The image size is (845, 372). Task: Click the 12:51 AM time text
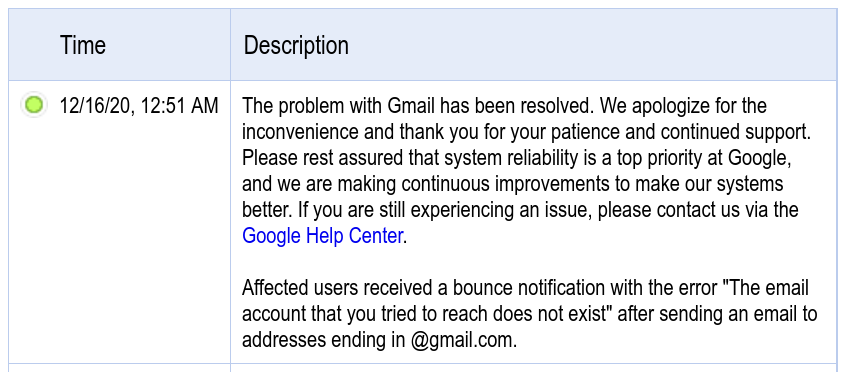(x=179, y=106)
